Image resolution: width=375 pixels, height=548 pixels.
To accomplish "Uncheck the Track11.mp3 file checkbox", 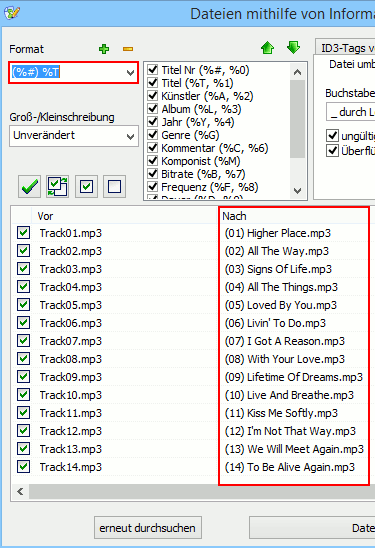I will tap(23, 413).
